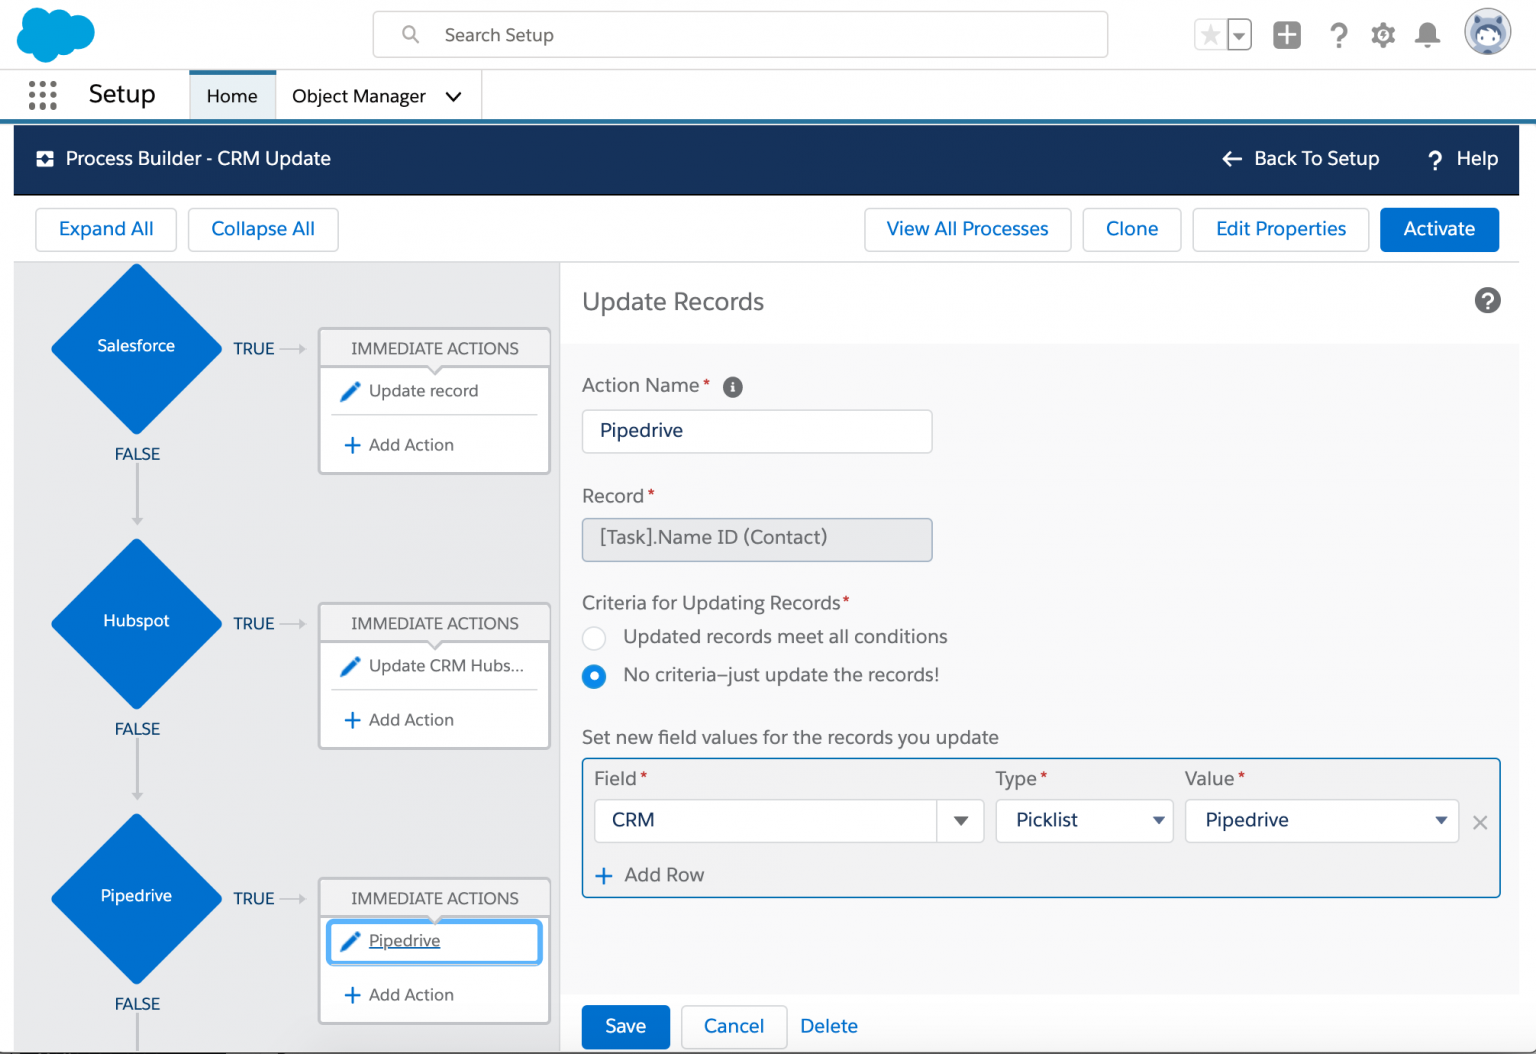Click the Salesforce criteria diamond node
This screenshot has width=1536, height=1054.
(136, 348)
